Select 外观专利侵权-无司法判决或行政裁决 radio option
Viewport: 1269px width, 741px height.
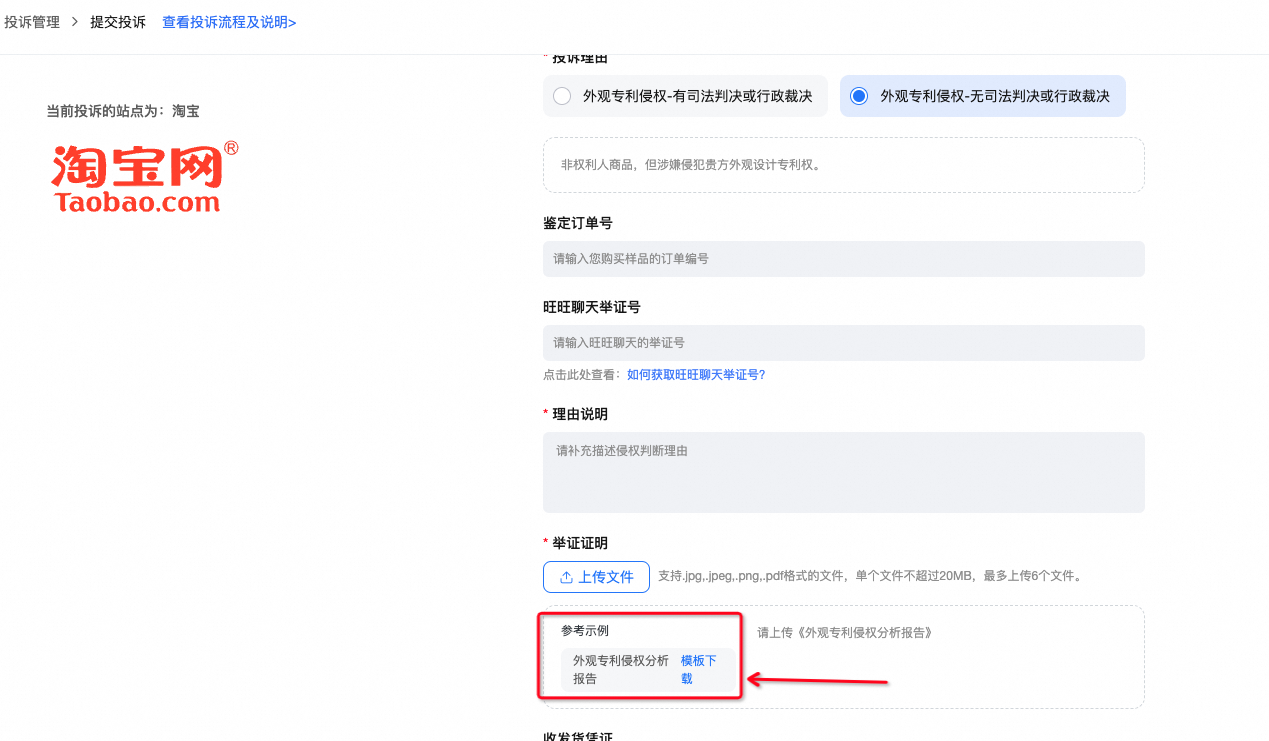[x=982, y=96]
